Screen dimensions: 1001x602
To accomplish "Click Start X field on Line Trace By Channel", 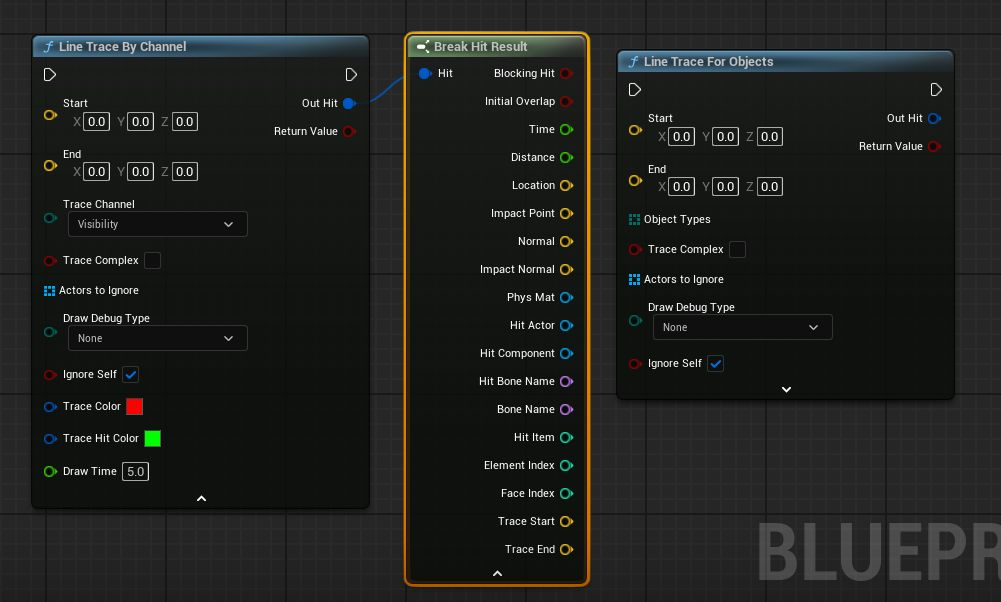I will [96, 121].
